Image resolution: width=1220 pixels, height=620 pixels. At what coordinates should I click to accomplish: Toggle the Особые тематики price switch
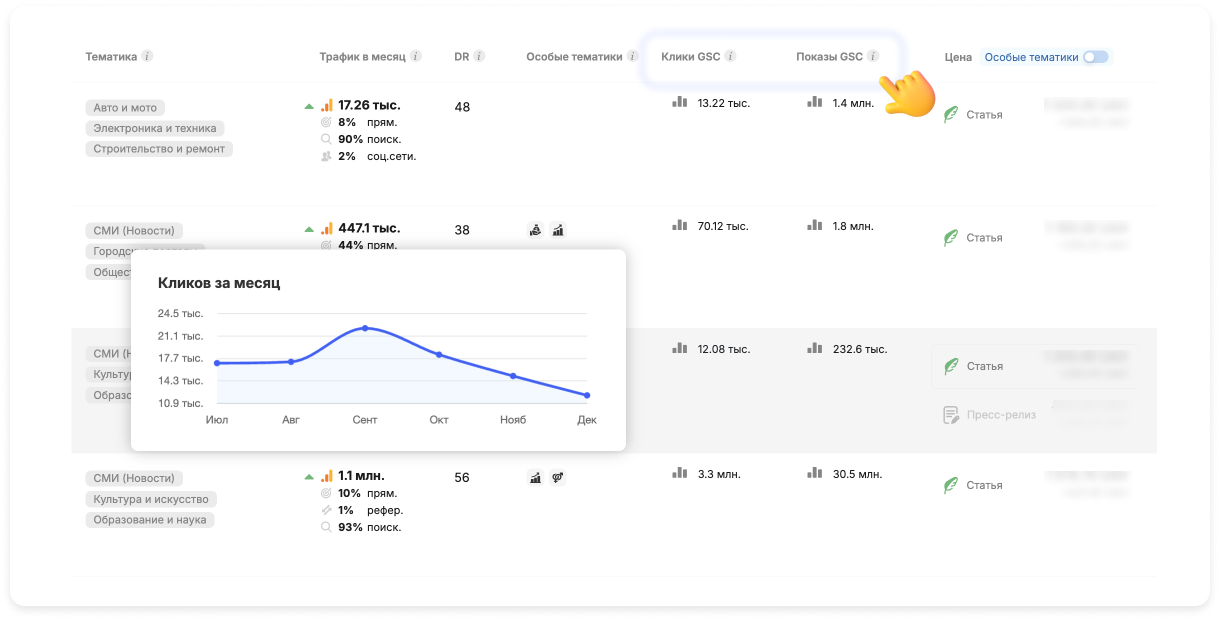tap(1095, 57)
